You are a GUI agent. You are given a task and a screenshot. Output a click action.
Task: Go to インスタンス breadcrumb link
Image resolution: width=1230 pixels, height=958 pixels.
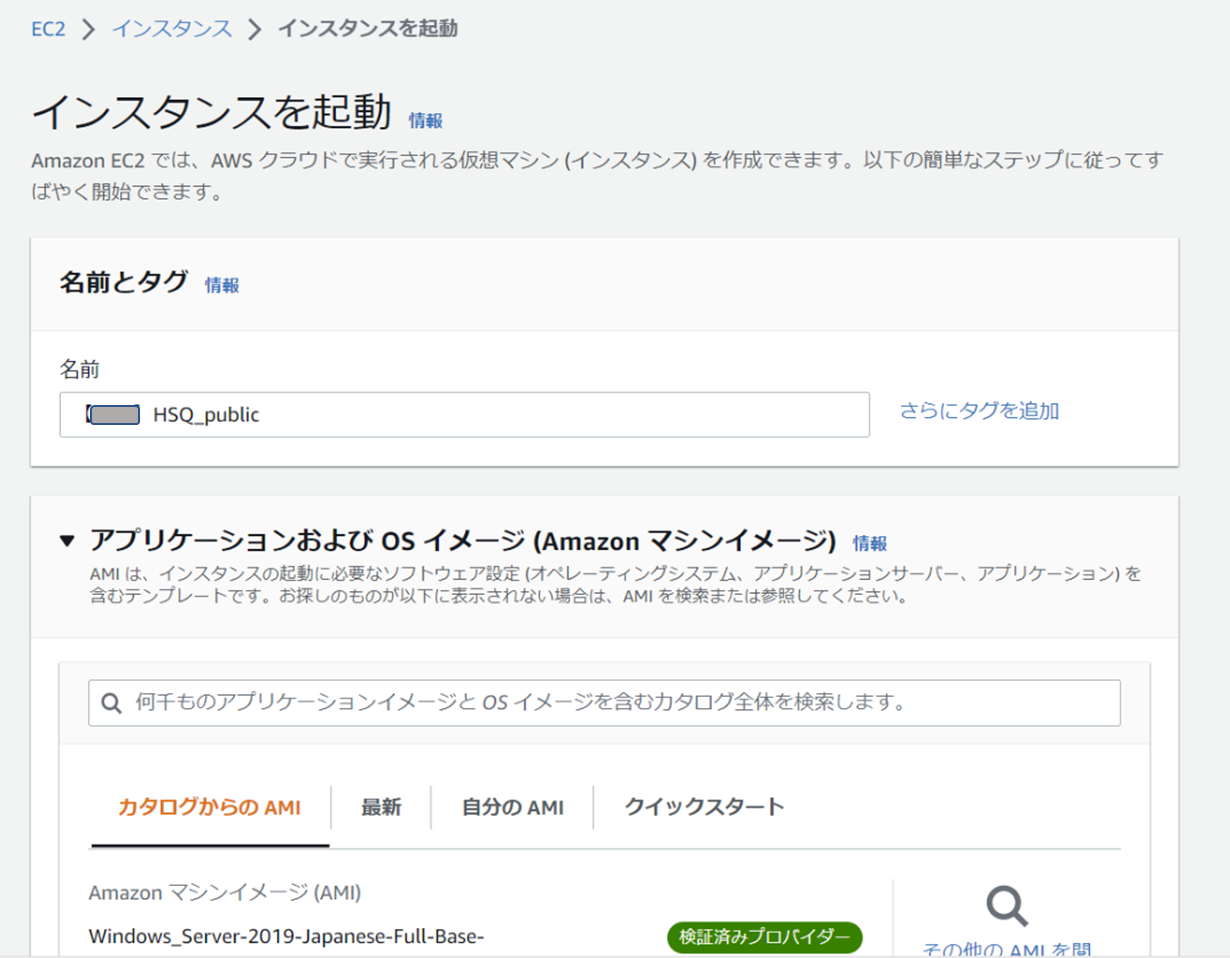click(x=172, y=29)
